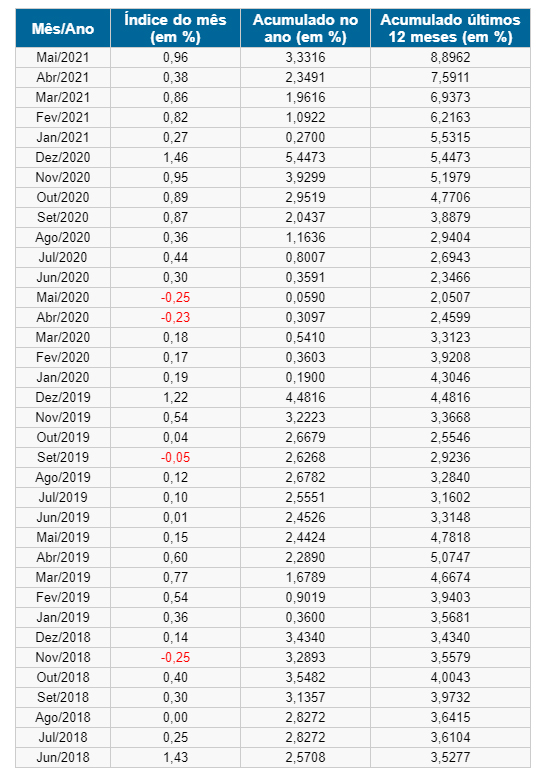Screen dimensions: 543x777
Task: Click the red -0,25 value for Nov/2018
Action: [175, 658]
